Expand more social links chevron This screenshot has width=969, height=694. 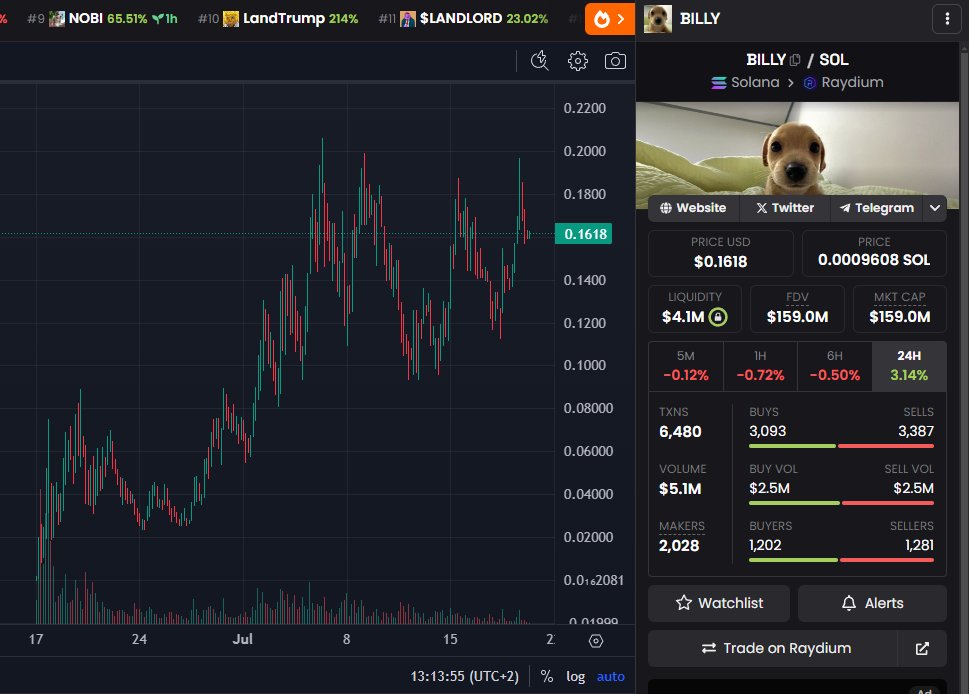(x=934, y=208)
